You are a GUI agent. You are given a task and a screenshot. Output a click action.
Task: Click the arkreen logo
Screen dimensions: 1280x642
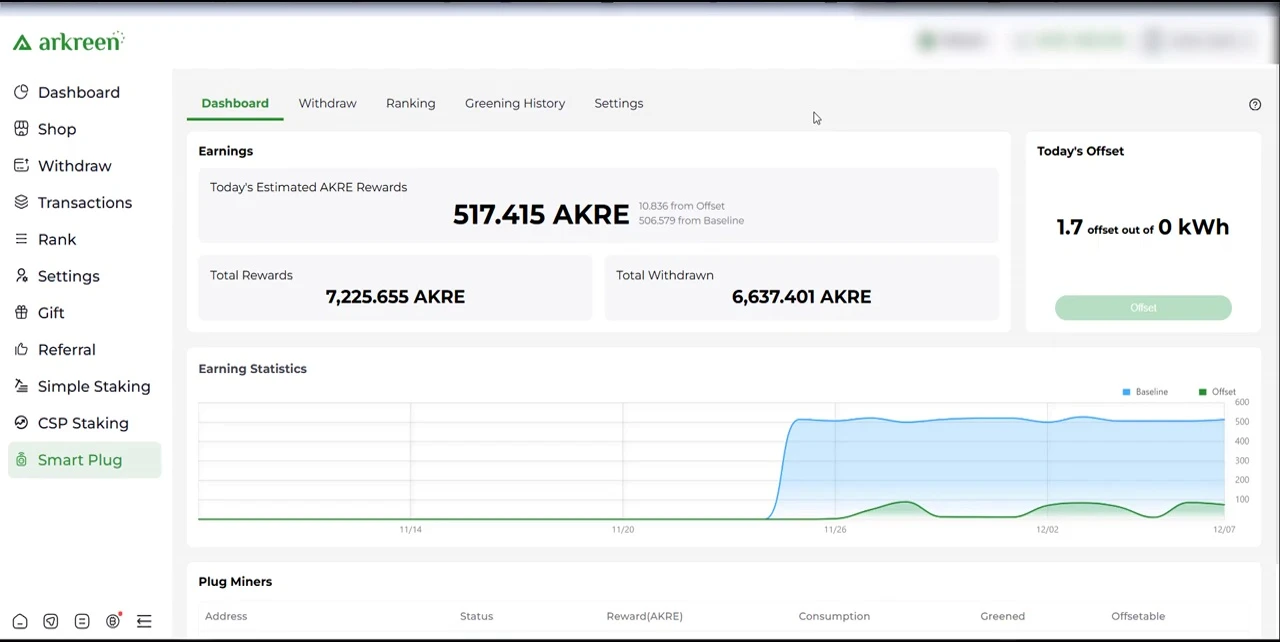click(68, 42)
